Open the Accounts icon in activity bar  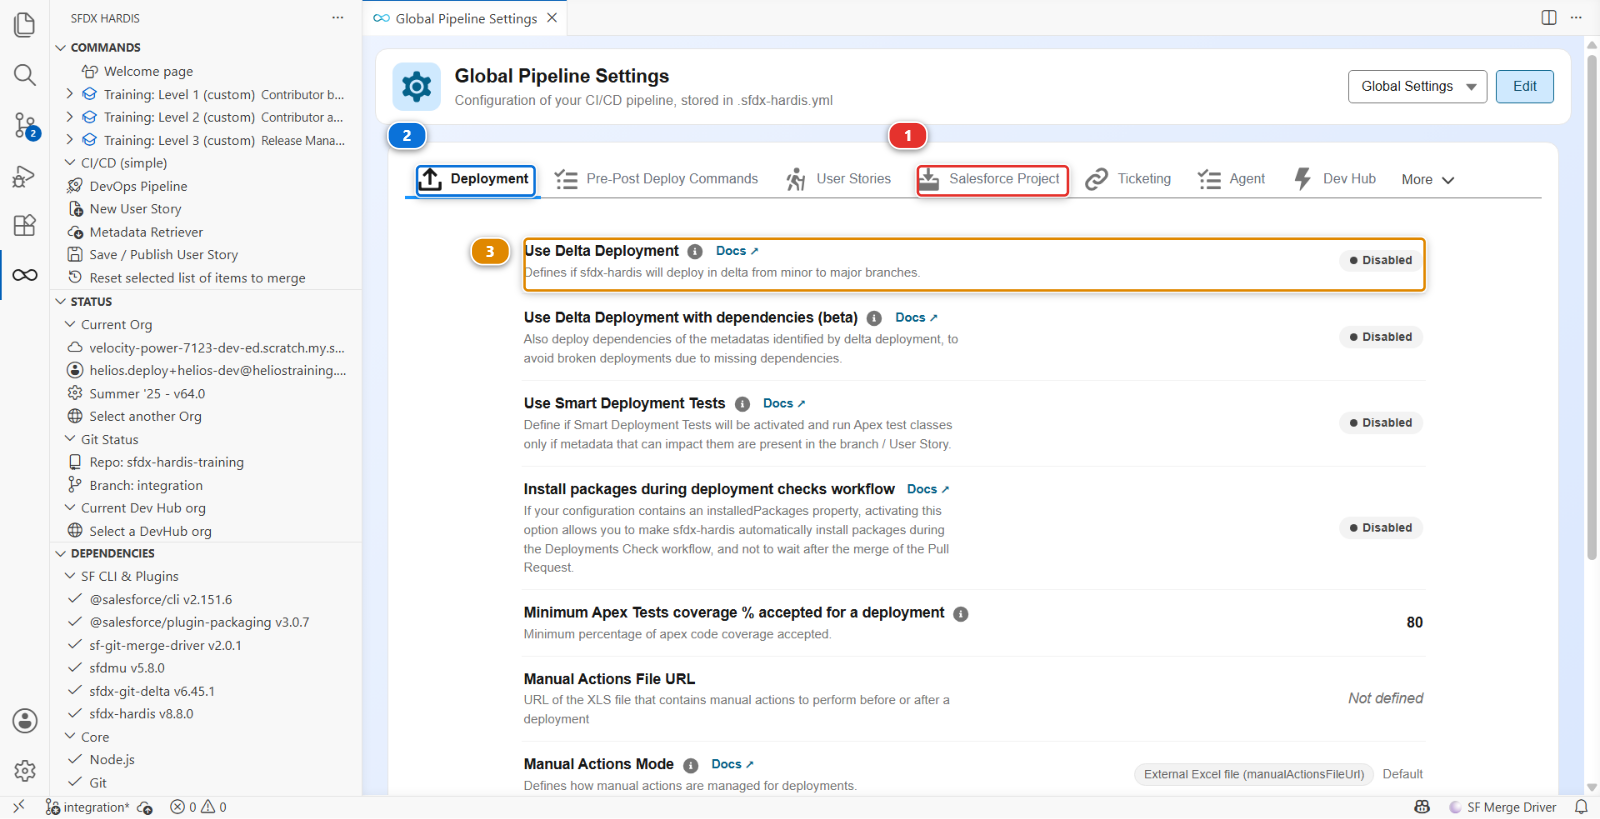pyautogui.click(x=25, y=721)
